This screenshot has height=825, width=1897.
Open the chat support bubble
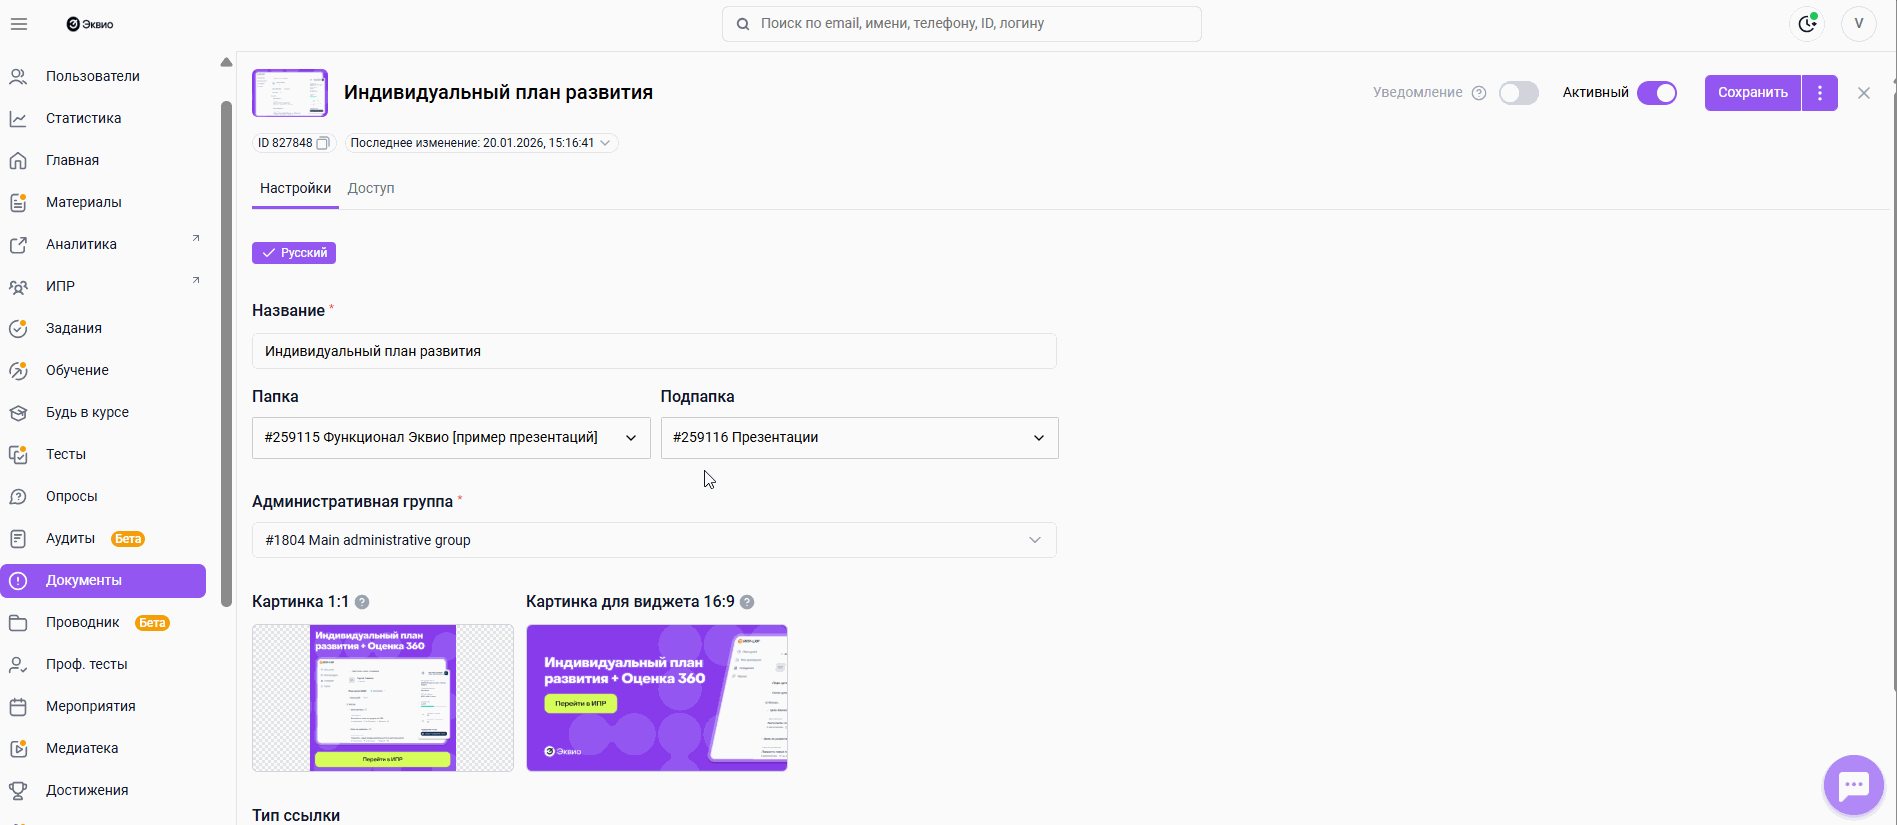[1853, 785]
